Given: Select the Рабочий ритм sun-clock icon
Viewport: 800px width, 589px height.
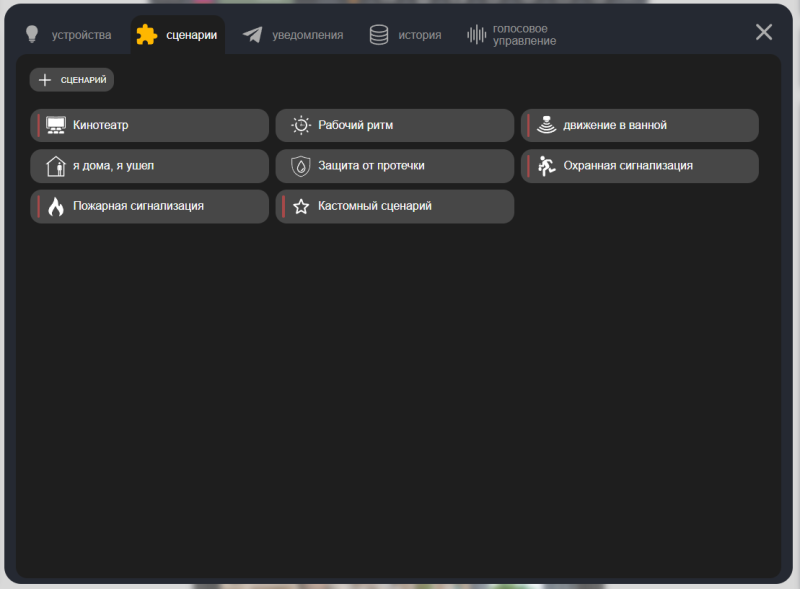Looking at the screenshot, I should tap(301, 125).
